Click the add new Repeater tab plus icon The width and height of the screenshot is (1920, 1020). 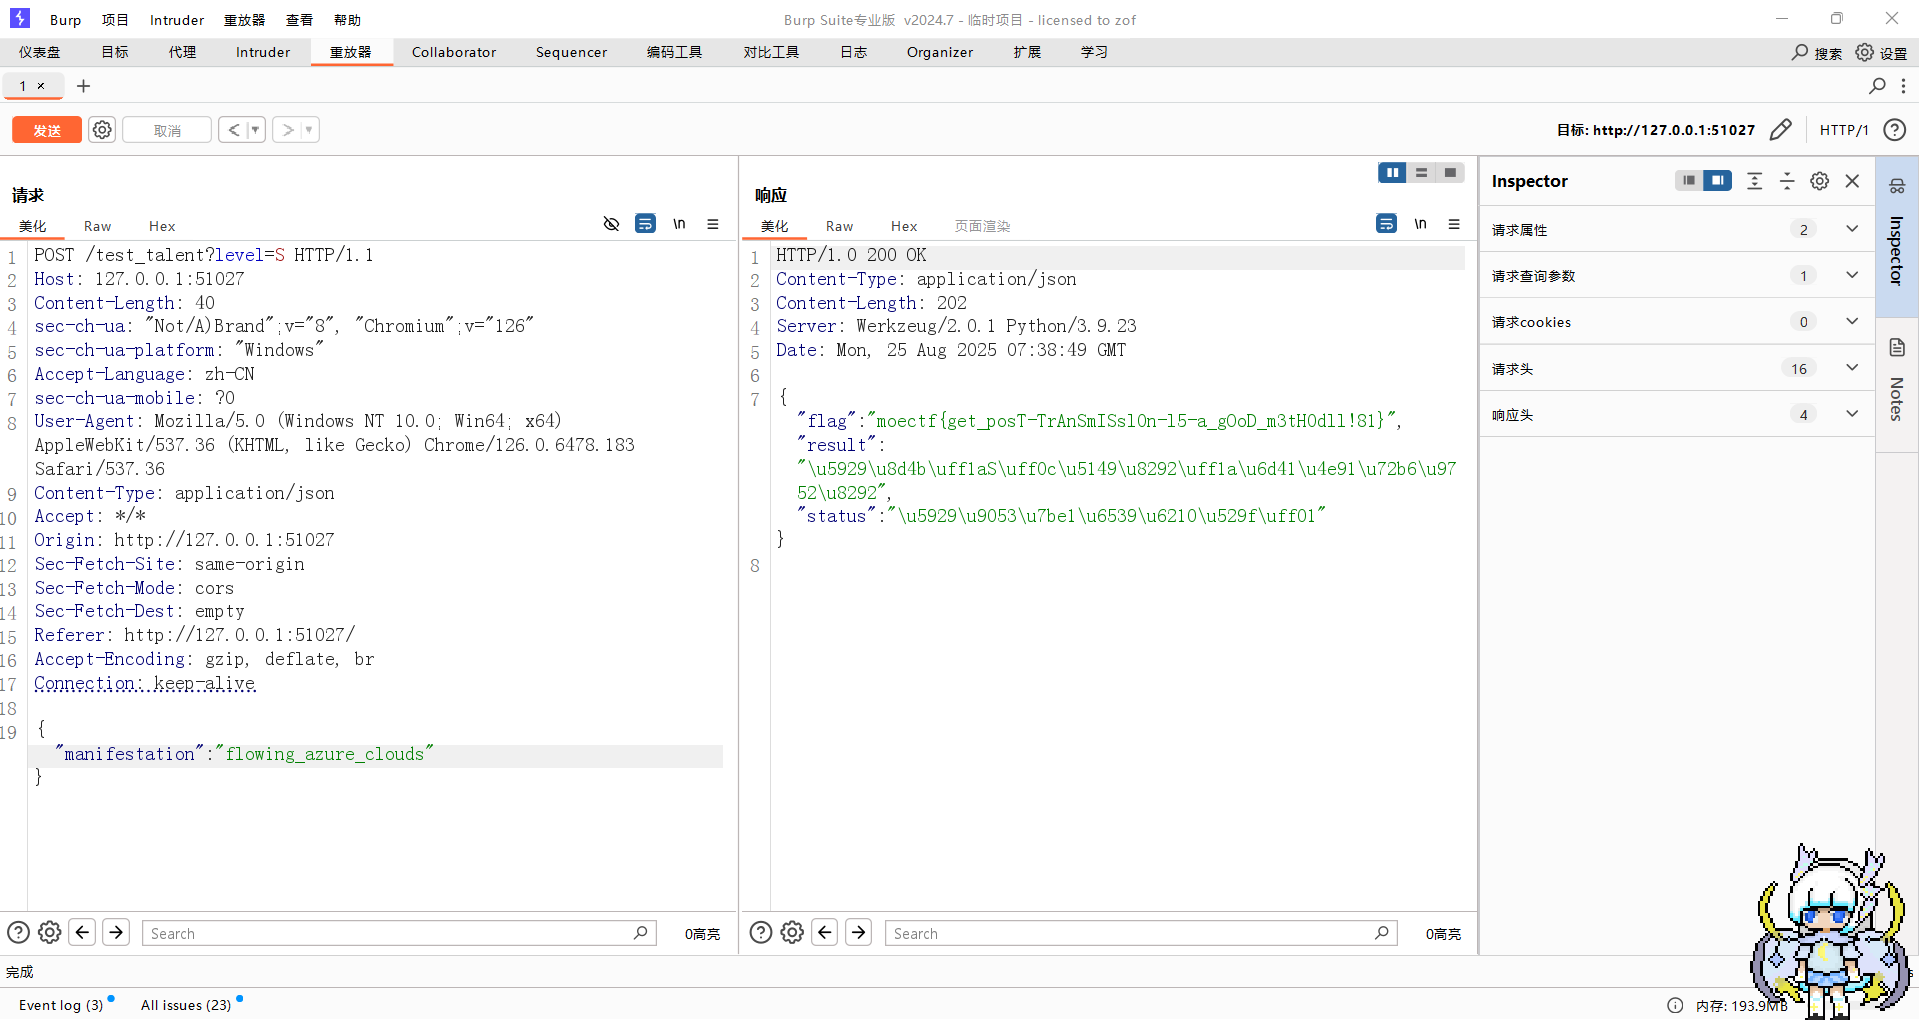[x=84, y=86]
